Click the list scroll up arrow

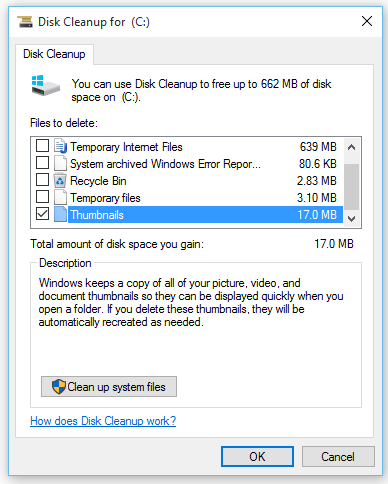click(351, 147)
